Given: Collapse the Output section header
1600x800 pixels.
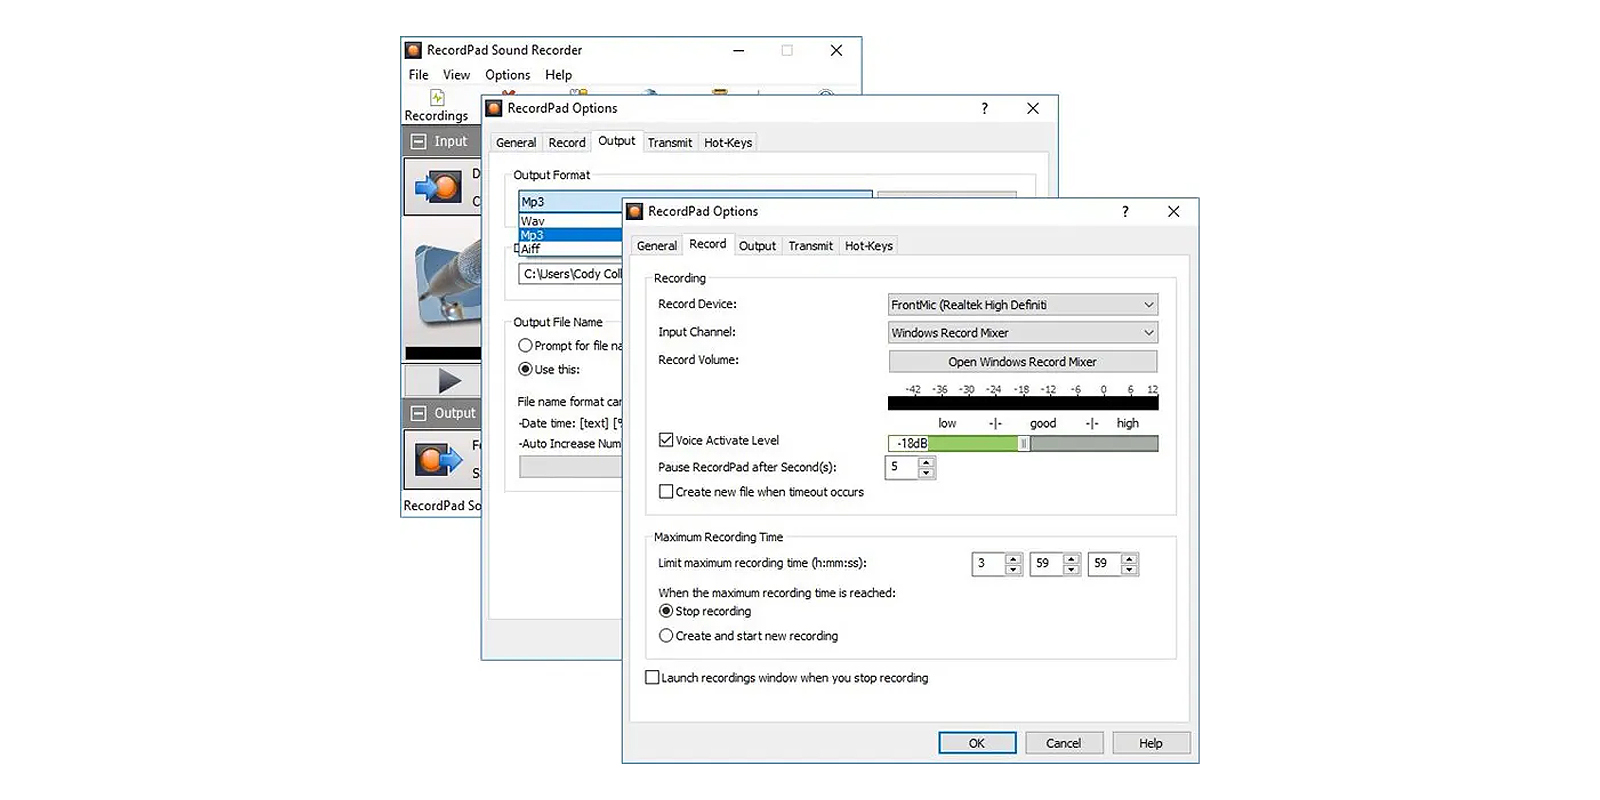Looking at the screenshot, I should [419, 413].
